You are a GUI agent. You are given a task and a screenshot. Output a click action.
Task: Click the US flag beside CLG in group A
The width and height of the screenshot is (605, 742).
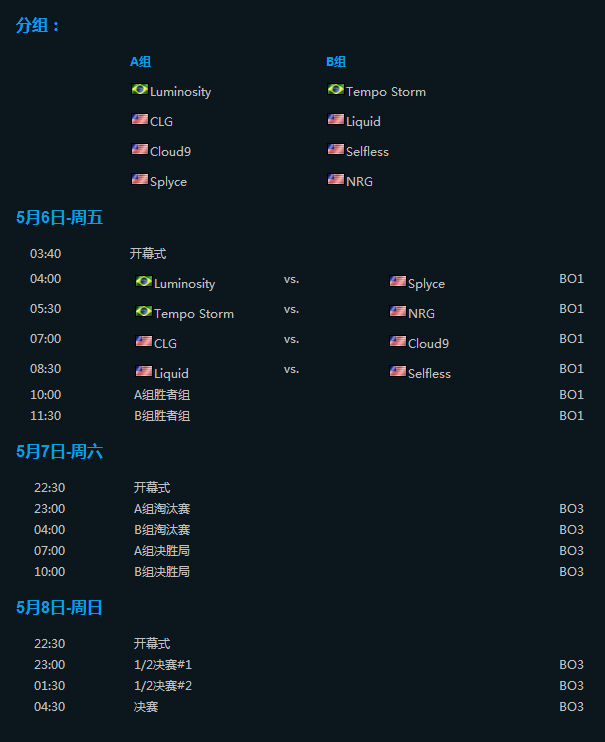tap(140, 120)
